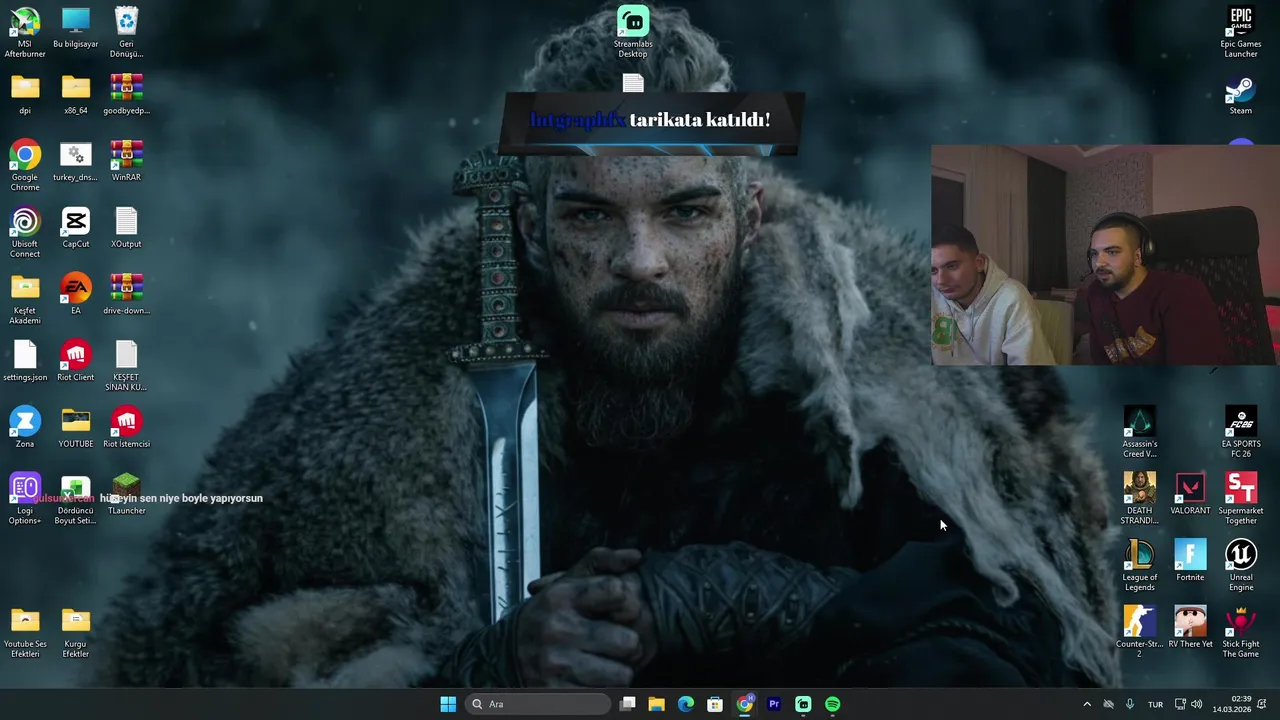
Task: Open the YOUTUBE folder
Action: 76,428
